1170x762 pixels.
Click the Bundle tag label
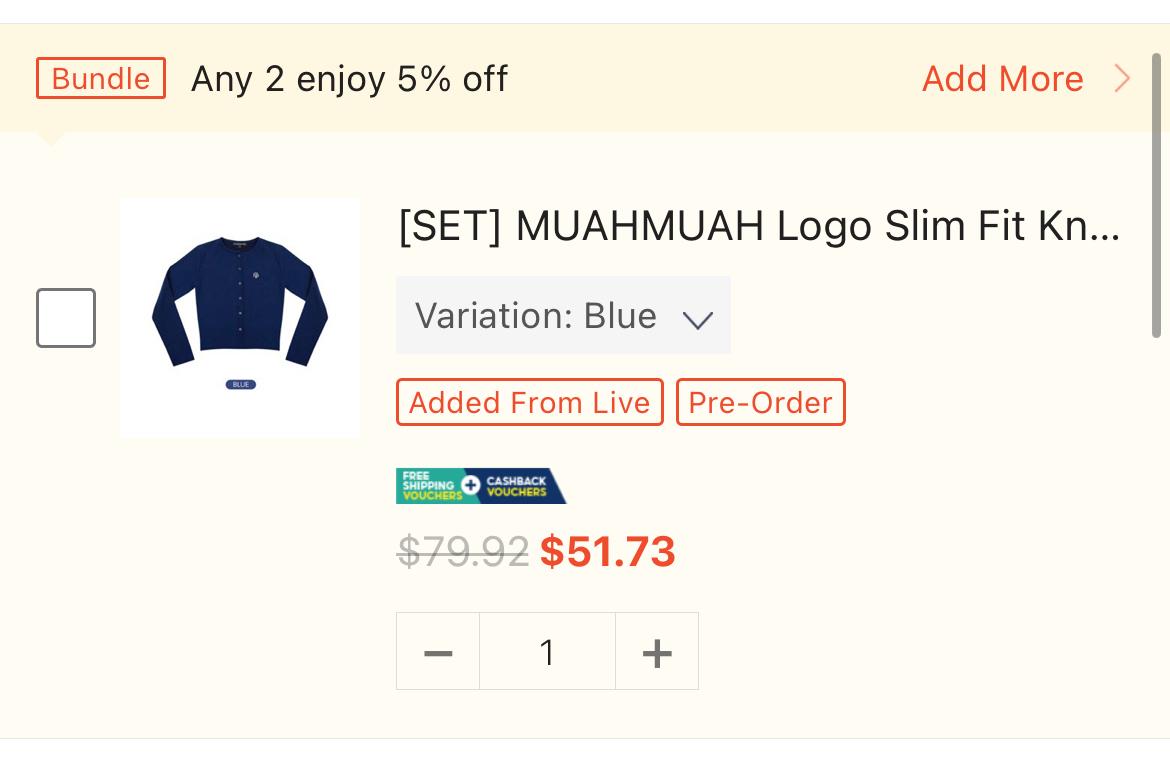(101, 79)
